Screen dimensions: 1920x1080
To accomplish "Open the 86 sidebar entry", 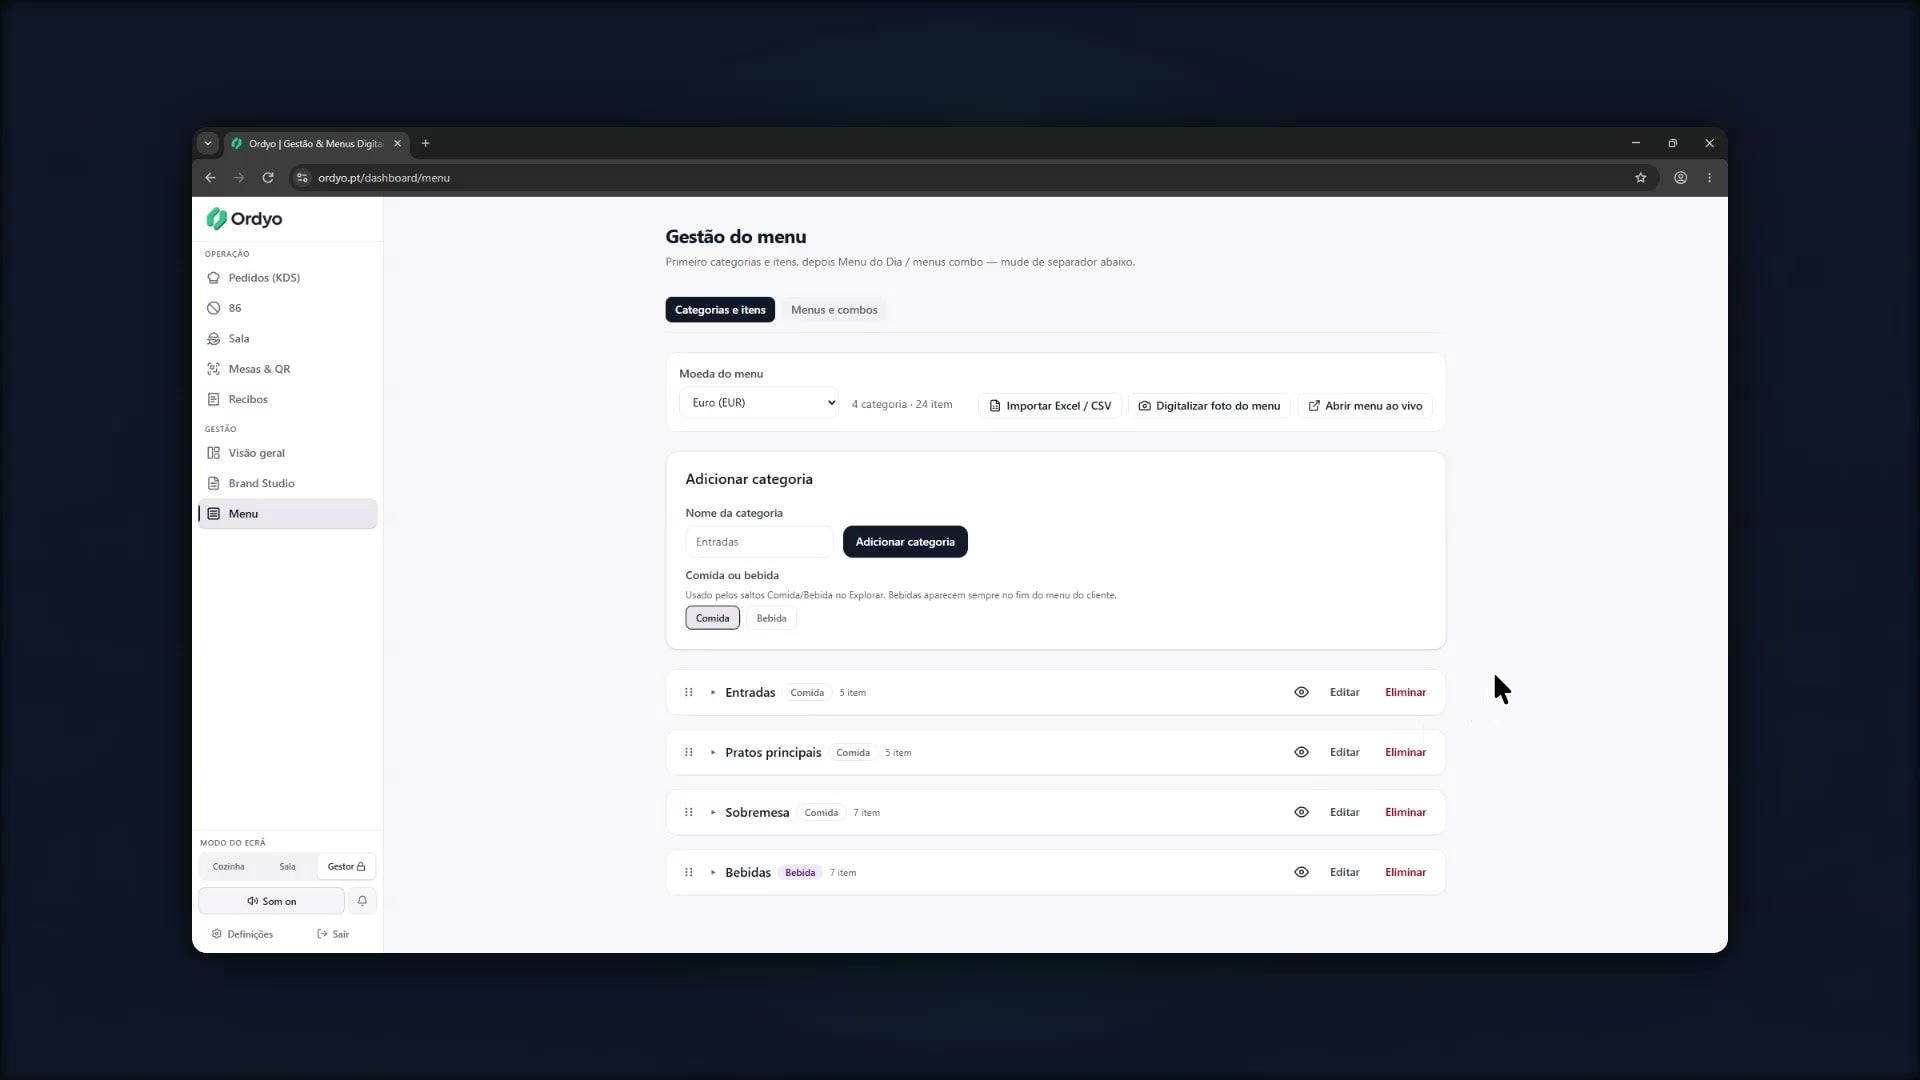I will pos(288,308).
